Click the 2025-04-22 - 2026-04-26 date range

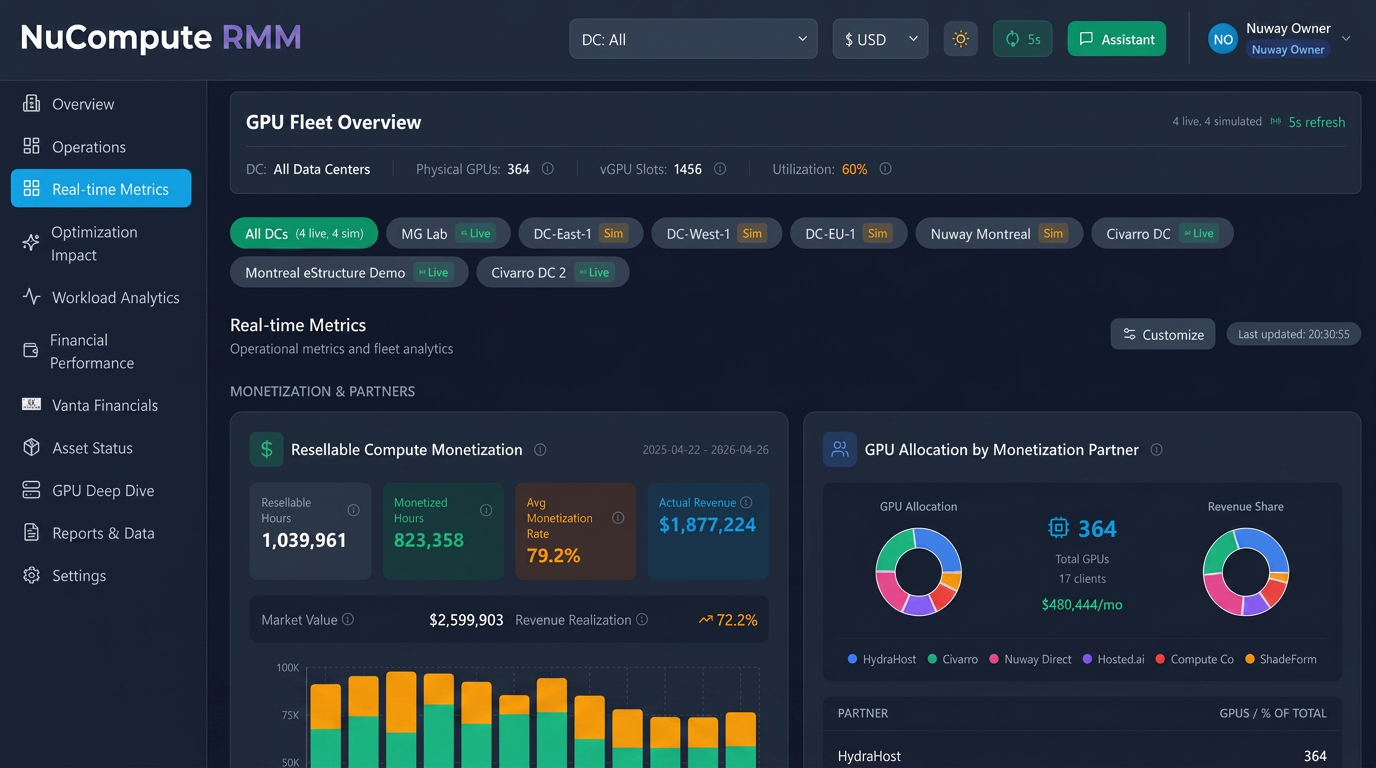click(x=705, y=450)
